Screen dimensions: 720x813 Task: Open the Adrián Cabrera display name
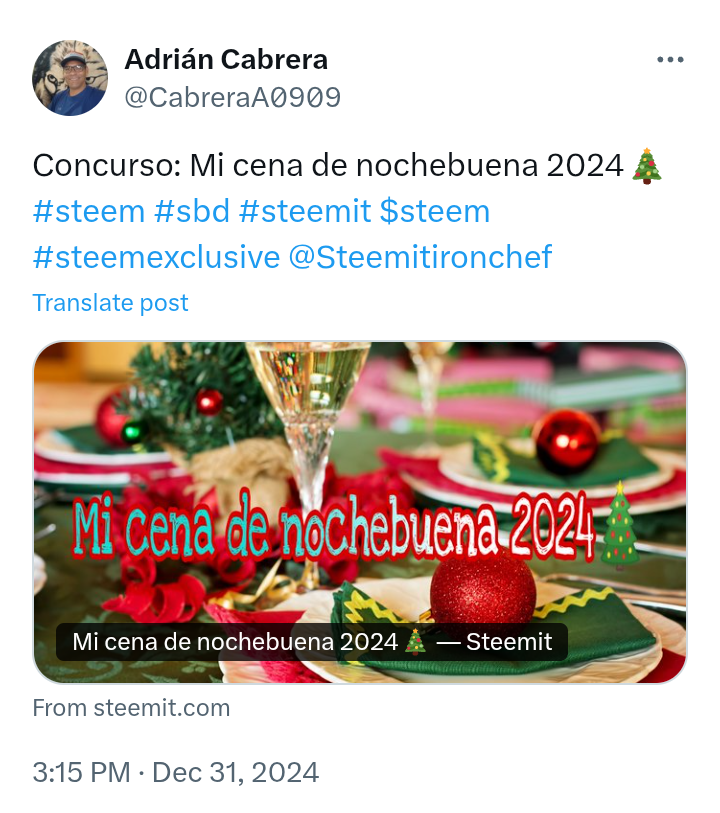point(226,59)
